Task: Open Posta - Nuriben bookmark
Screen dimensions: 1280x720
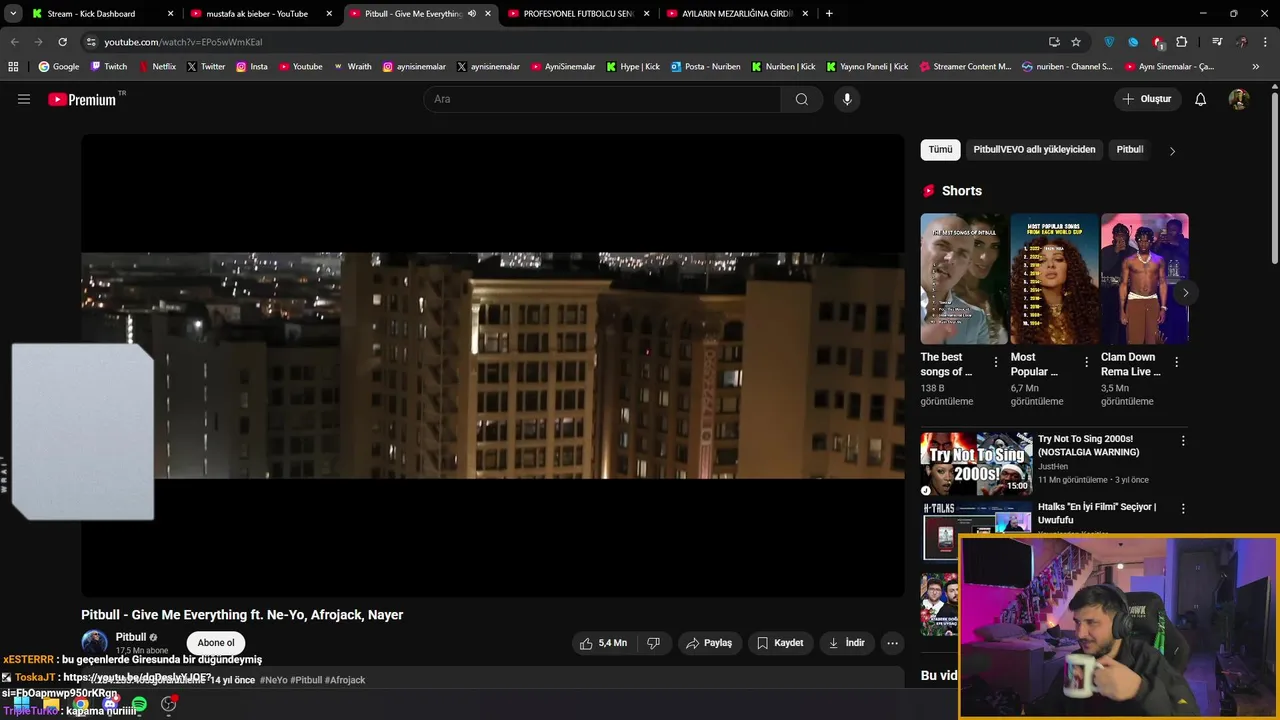Action: [705, 67]
